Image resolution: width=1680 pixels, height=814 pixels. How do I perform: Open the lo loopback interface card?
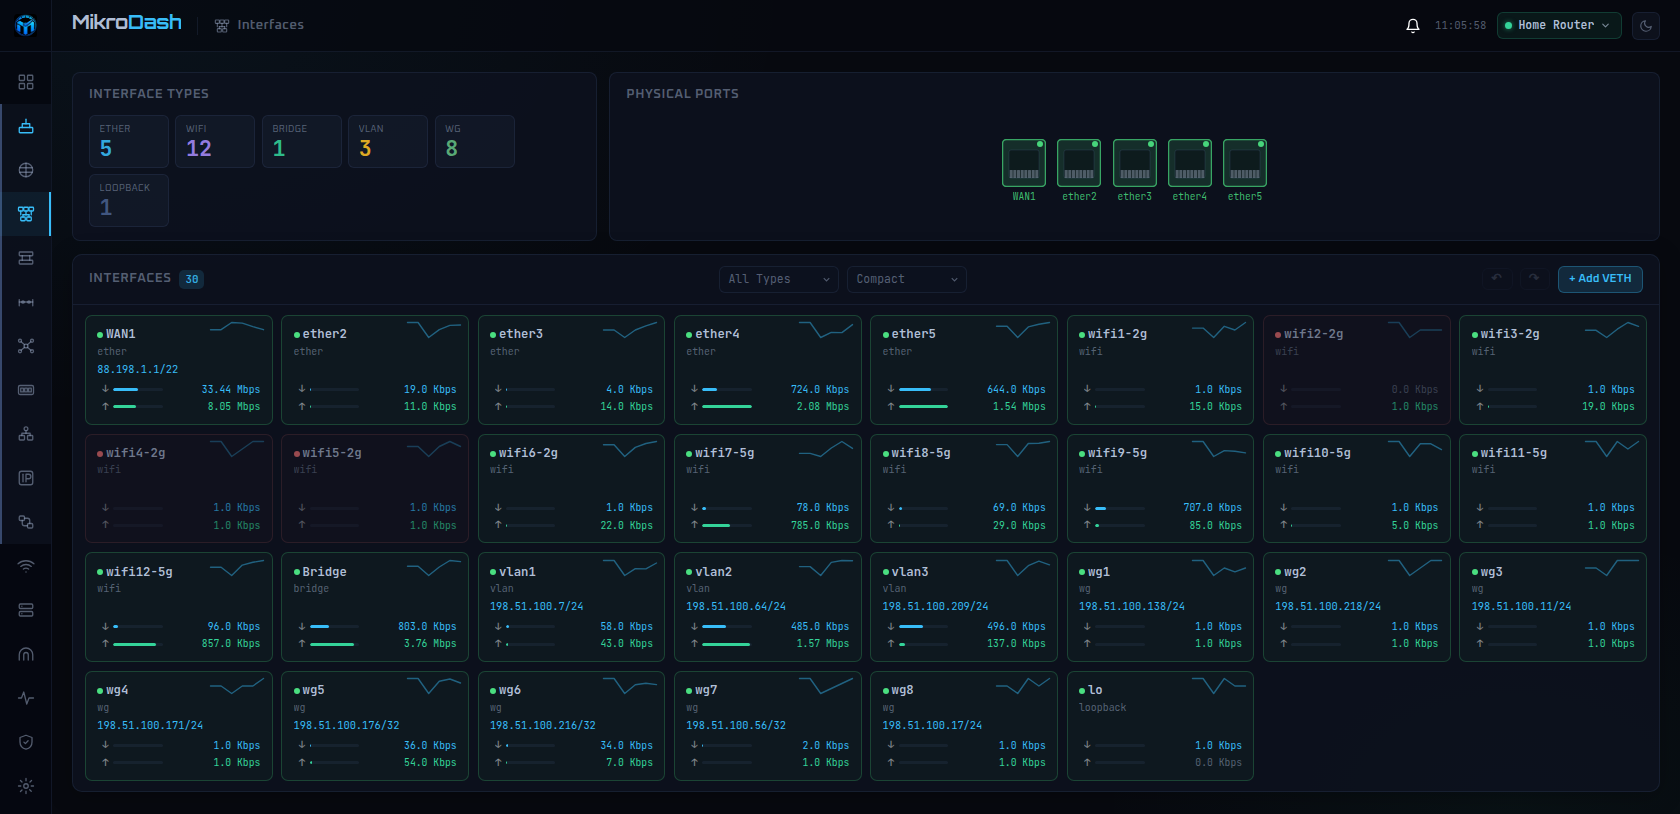tap(1160, 726)
